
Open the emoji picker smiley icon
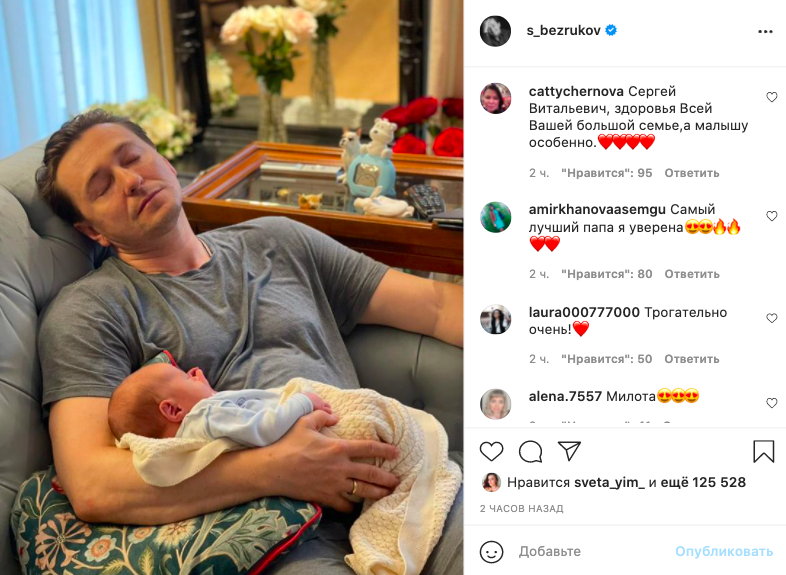[491, 552]
